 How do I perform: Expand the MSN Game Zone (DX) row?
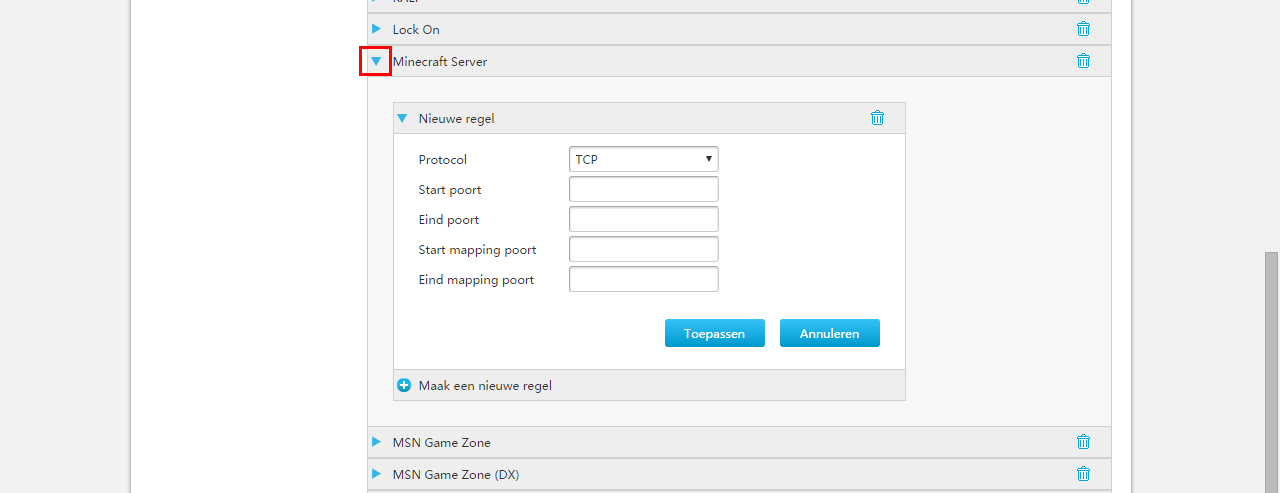[377, 474]
